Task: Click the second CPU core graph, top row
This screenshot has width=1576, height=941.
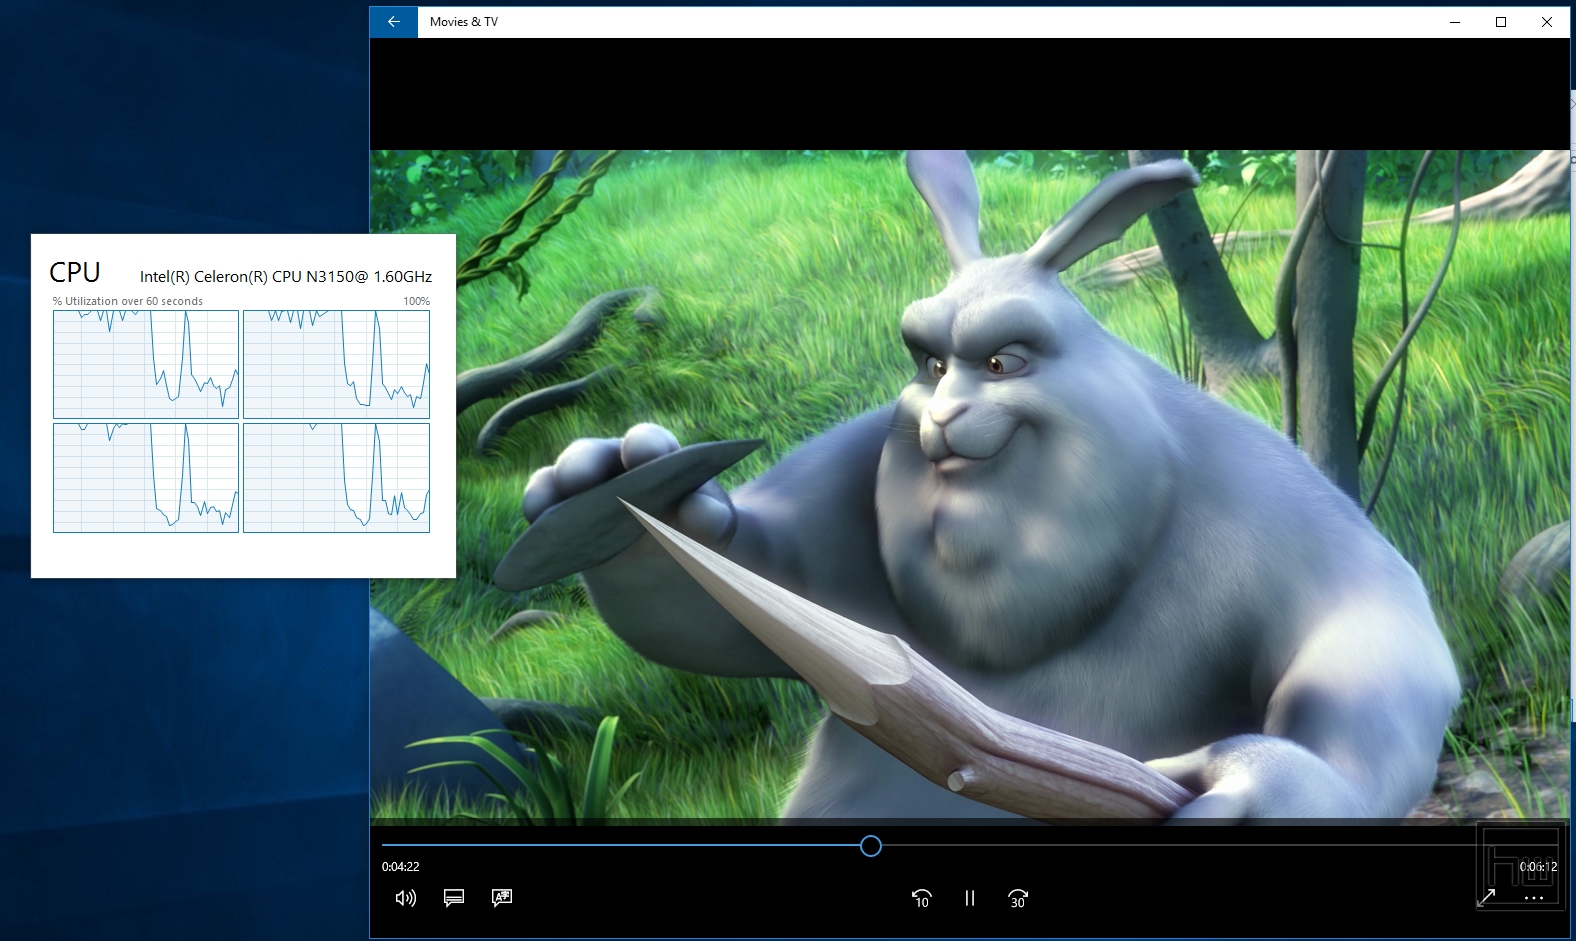Action: pos(336,364)
